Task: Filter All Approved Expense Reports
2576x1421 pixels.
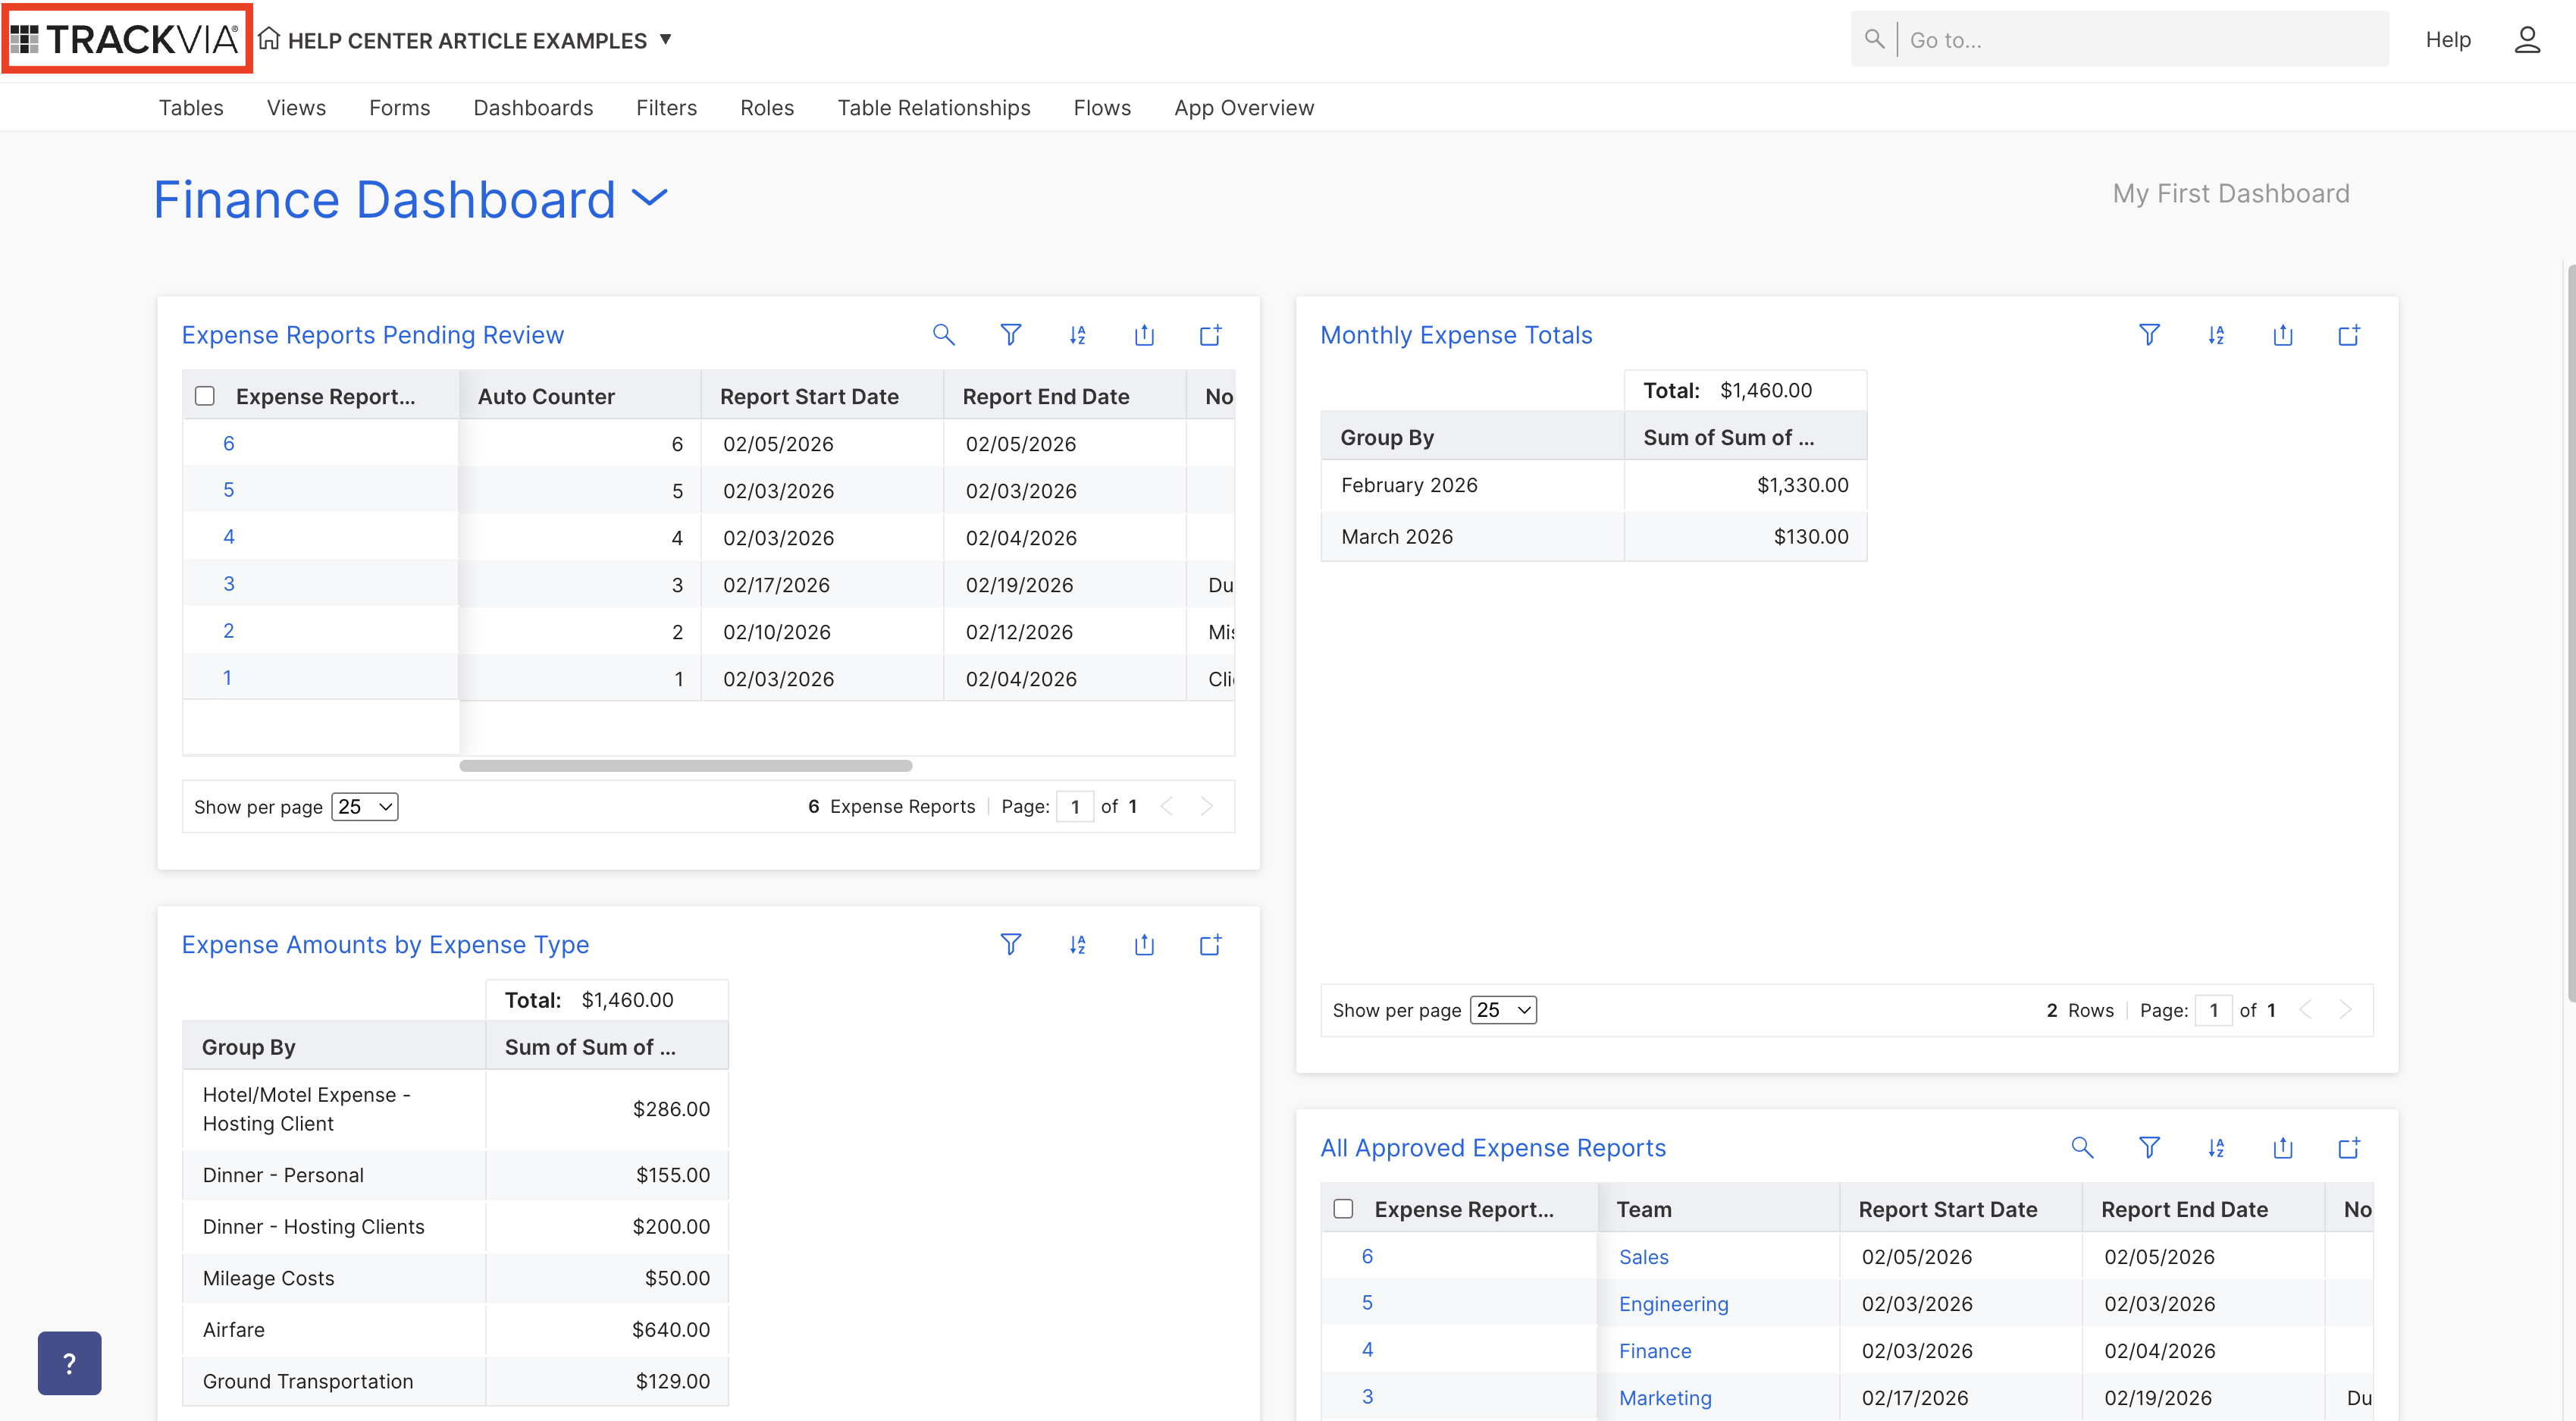Action: [2149, 1148]
